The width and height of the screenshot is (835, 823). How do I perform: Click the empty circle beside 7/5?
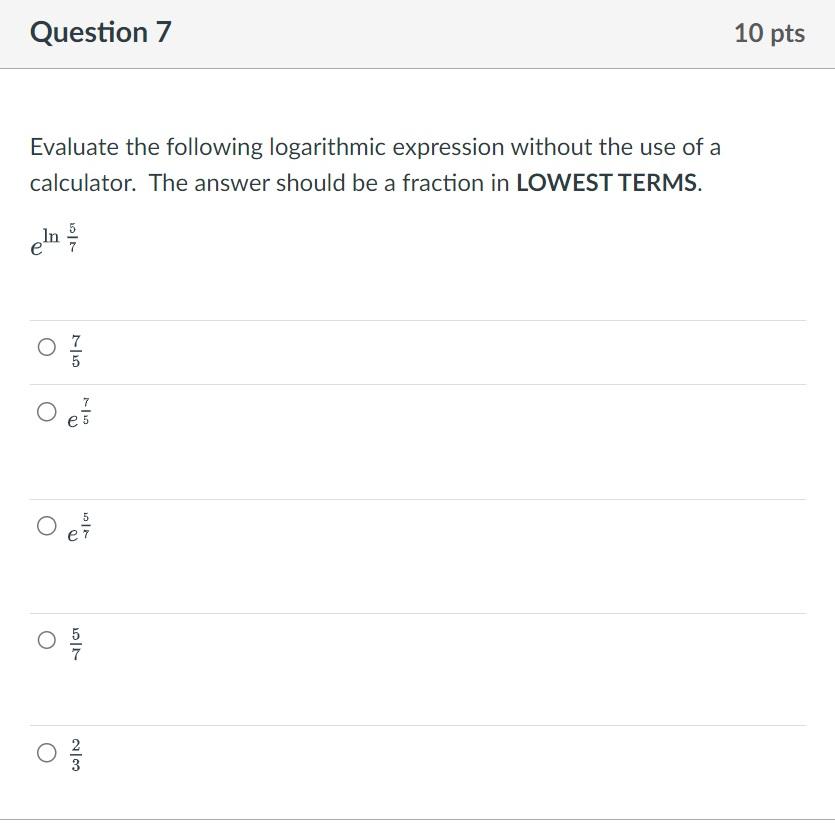pos(46,347)
